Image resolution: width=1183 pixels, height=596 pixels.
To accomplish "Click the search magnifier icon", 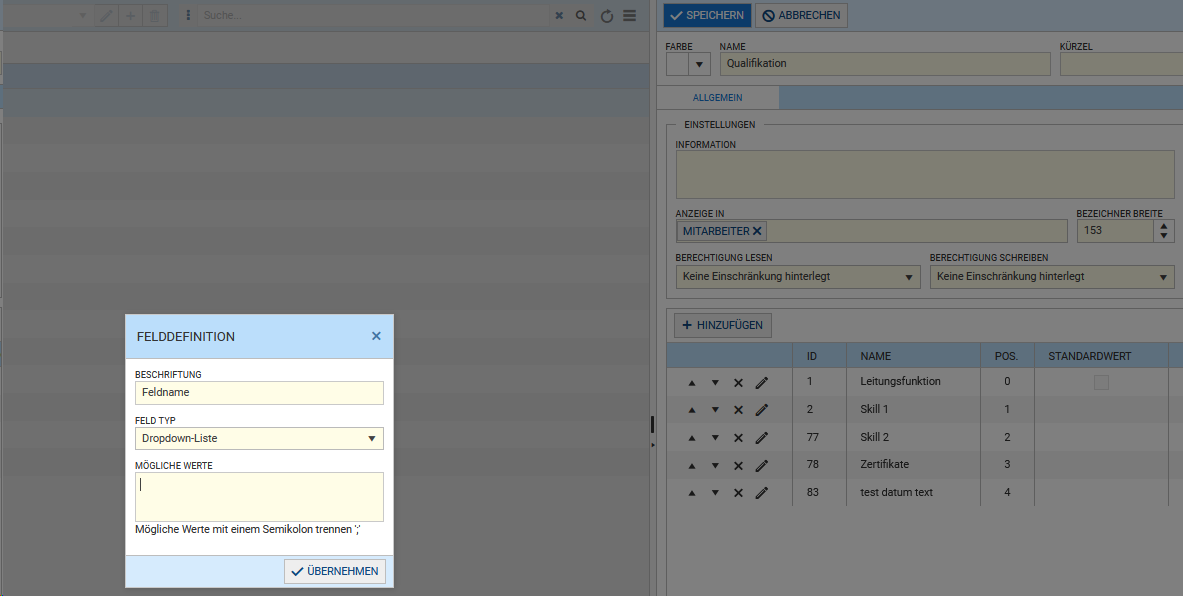I will pyautogui.click(x=581, y=16).
